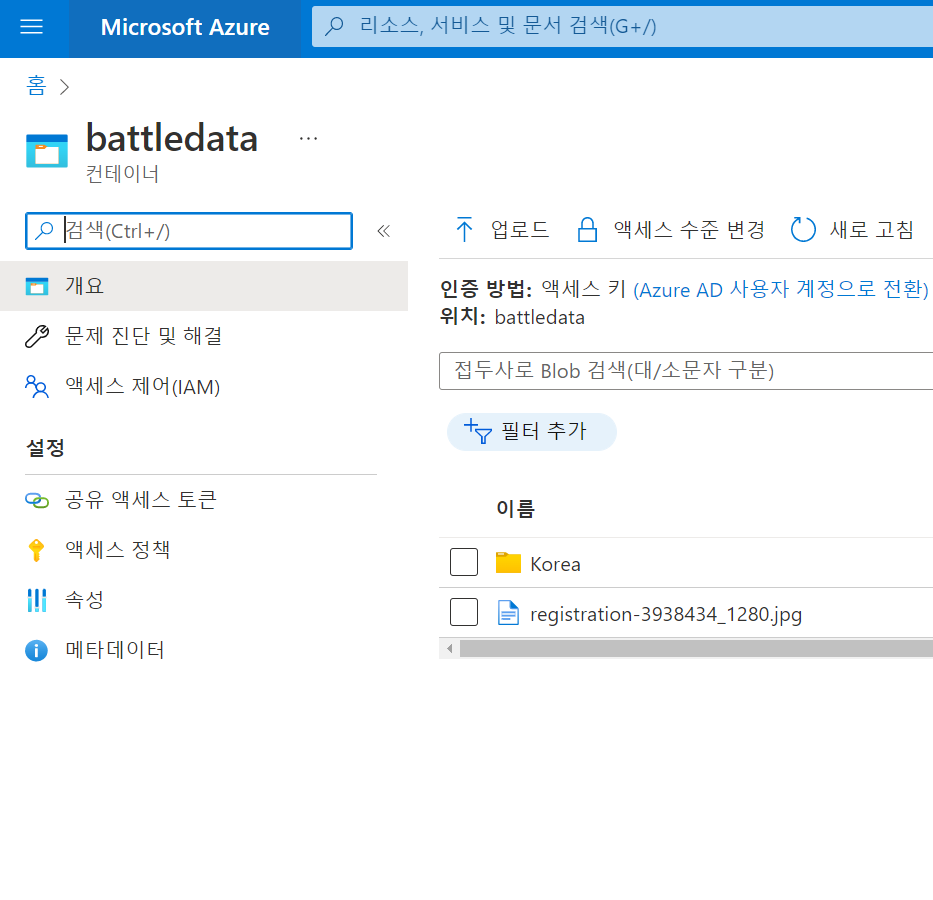Click the IAM people icon

tap(37, 387)
